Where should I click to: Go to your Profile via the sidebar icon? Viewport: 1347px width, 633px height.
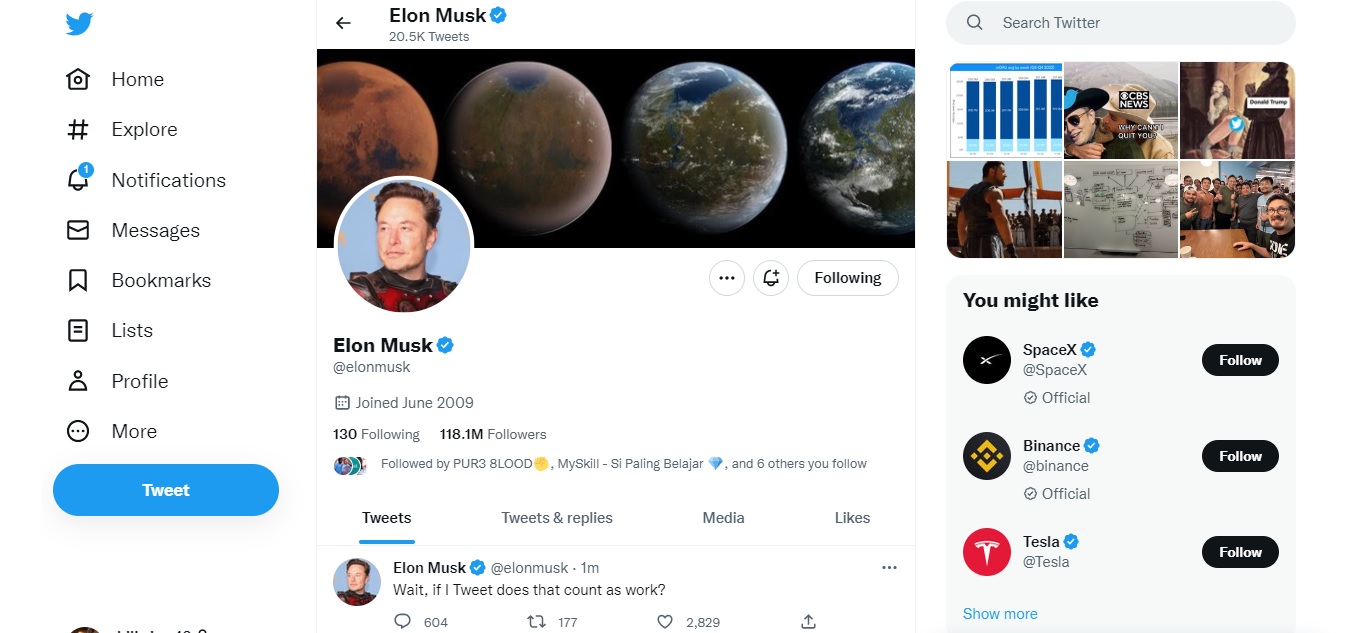coord(77,381)
